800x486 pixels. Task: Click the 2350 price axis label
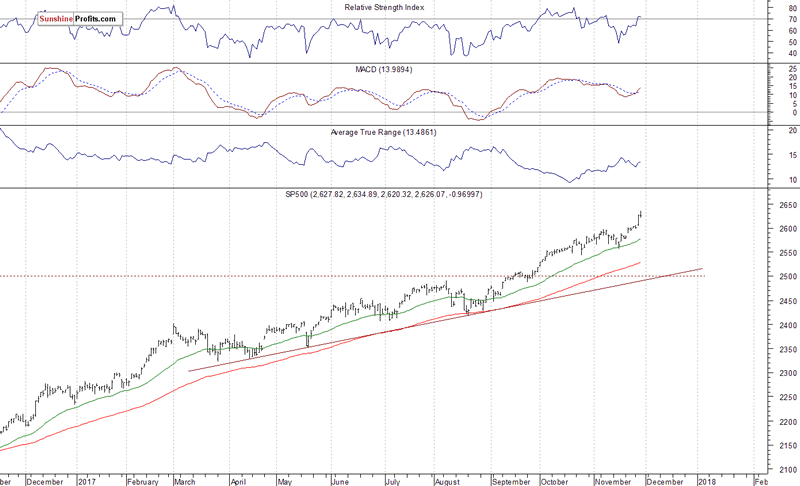pos(789,350)
